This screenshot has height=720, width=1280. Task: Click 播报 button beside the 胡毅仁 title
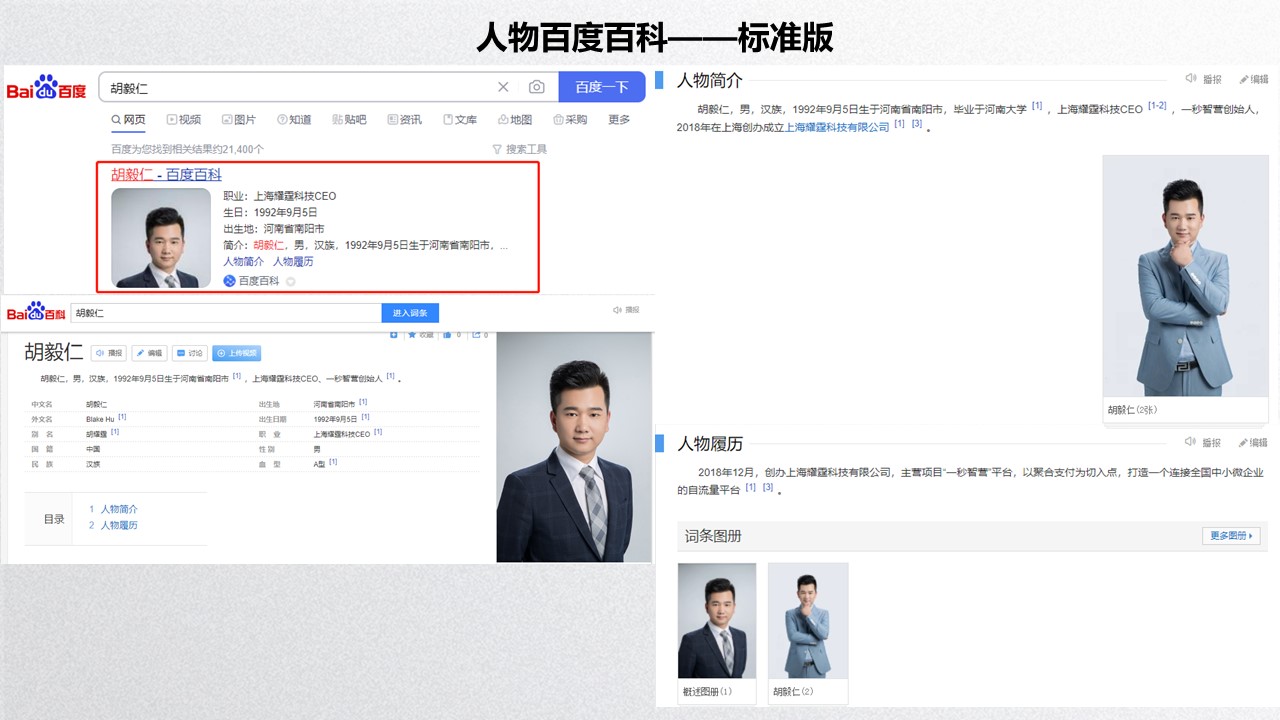[x=108, y=353]
